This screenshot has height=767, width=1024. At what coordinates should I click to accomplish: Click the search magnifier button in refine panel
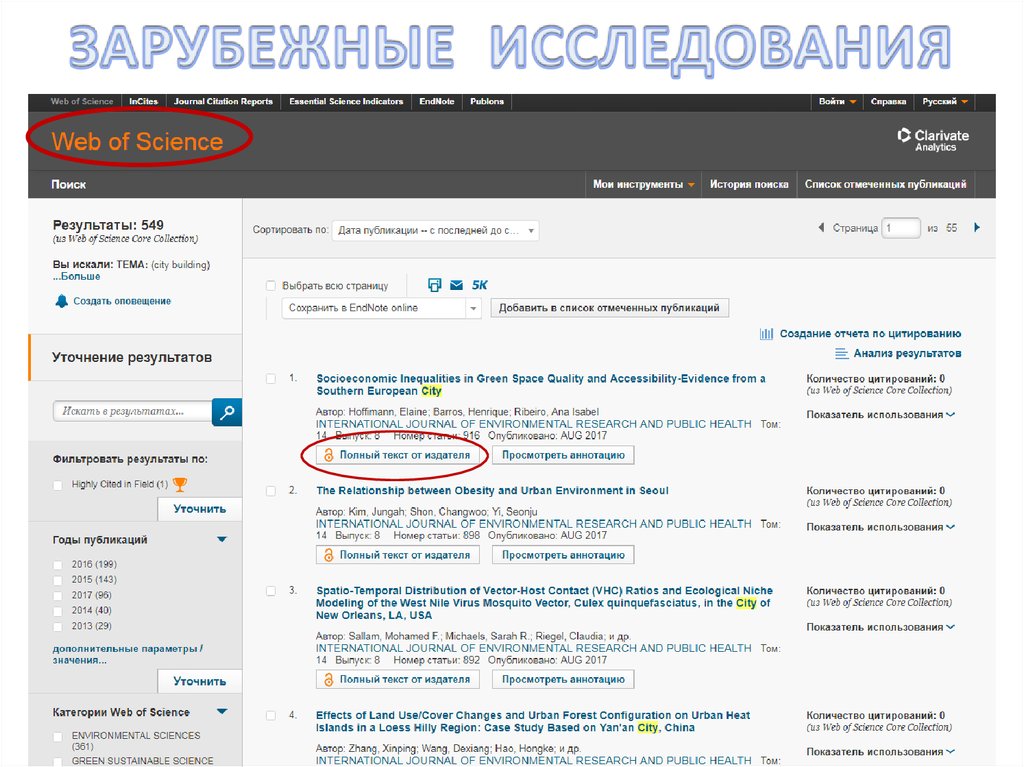tap(227, 412)
